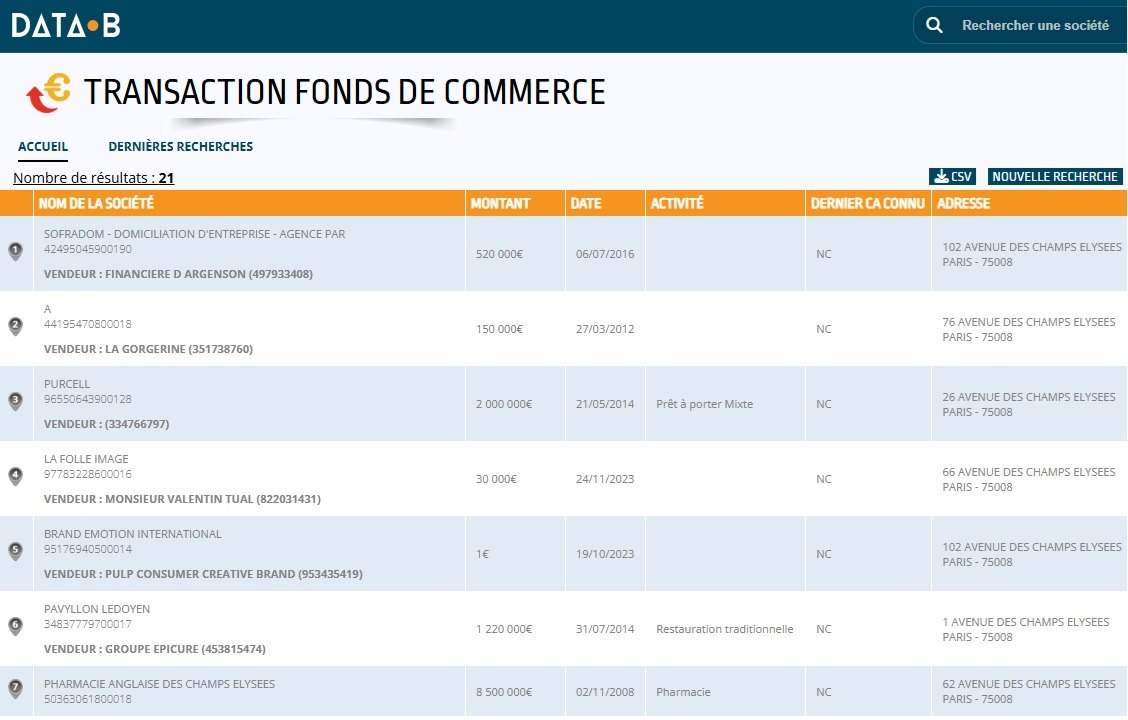This screenshot has height=720, width=1128.
Task: Click the date 19/10/2023
Action: (x=605, y=554)
